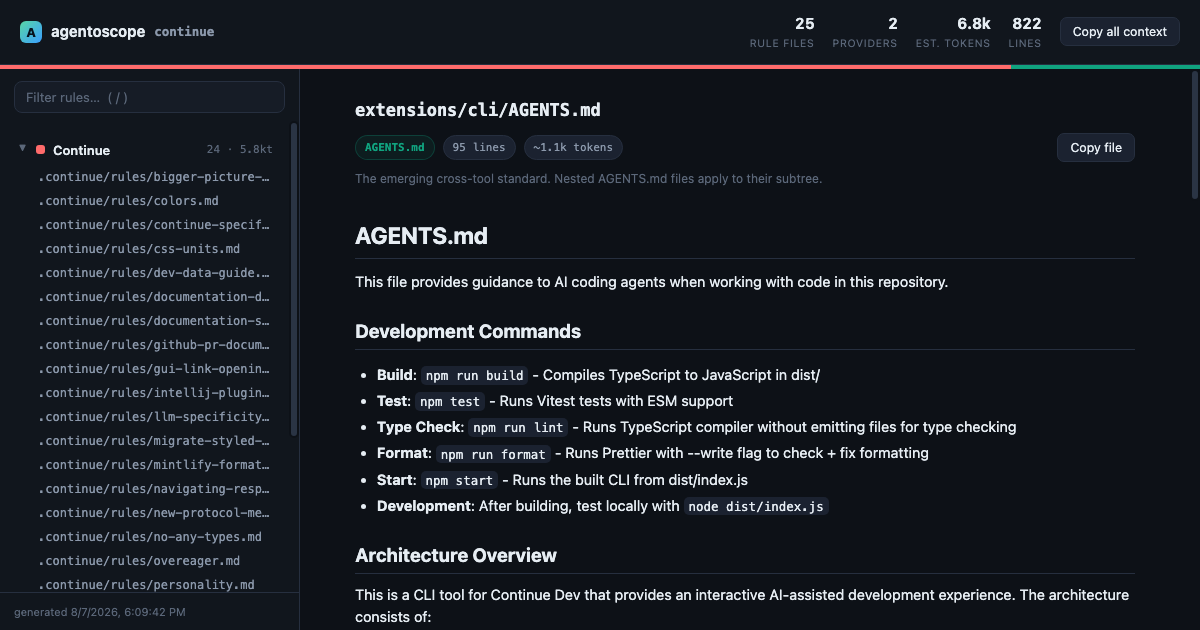Click the npm run lint code snippet
Image resolution: width=1200 pixels, height=630 pixels.
coord(519,428)
